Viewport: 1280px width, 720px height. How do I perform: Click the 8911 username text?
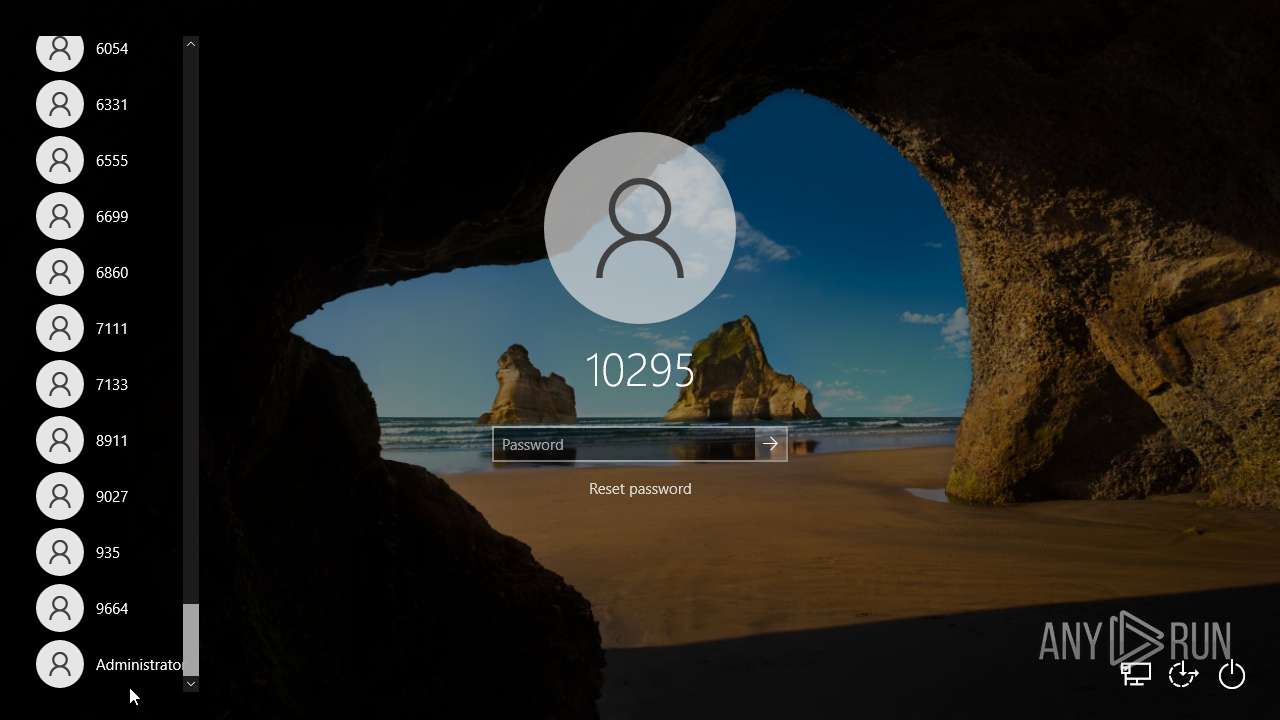pos(112,440)
